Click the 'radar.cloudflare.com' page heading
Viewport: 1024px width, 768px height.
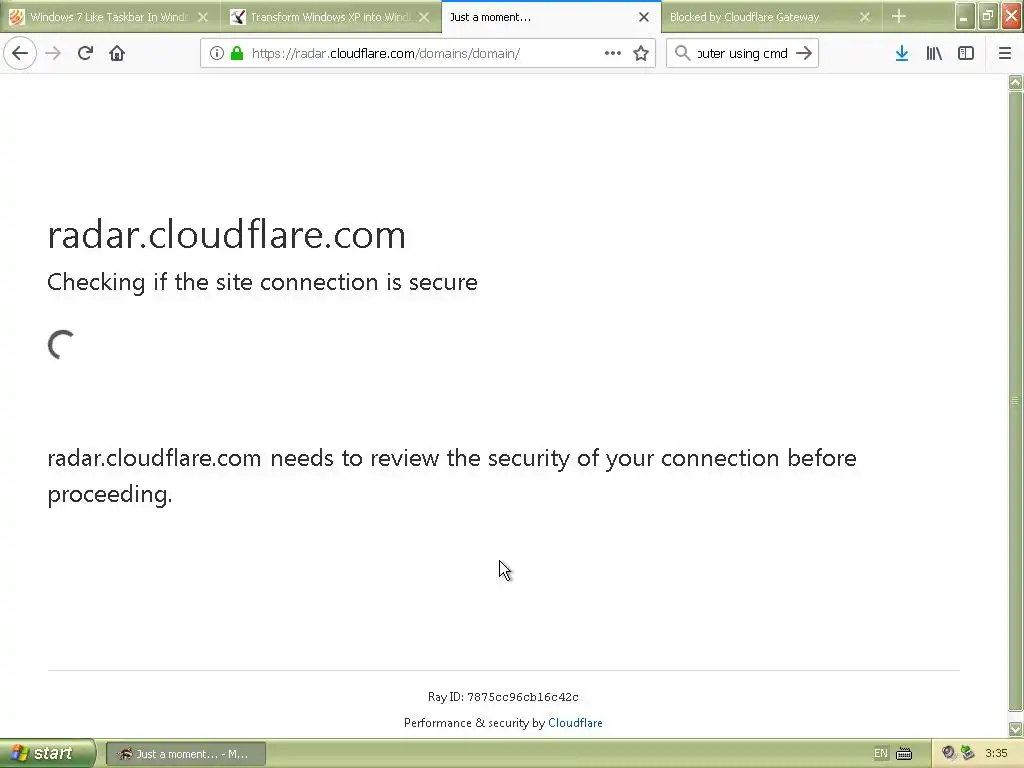[x=227, y=234]
